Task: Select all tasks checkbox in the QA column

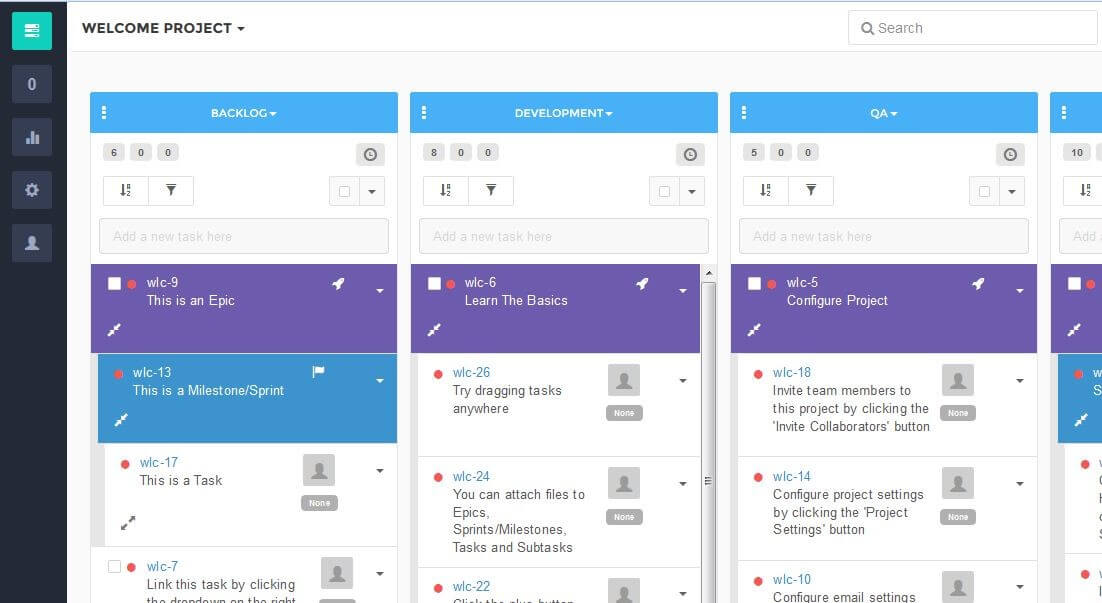Action: tap(985, 191)
